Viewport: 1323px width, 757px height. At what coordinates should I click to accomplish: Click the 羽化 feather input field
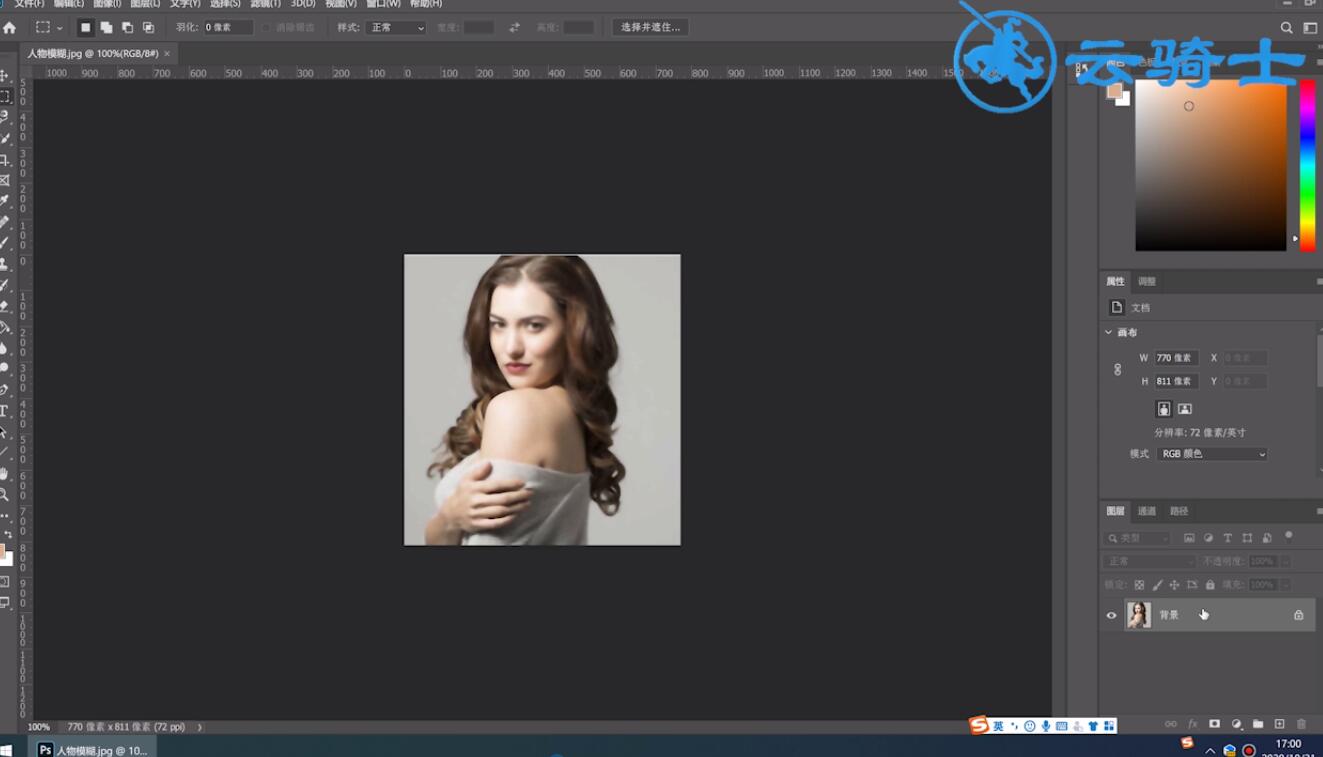(x=228, y=28)
